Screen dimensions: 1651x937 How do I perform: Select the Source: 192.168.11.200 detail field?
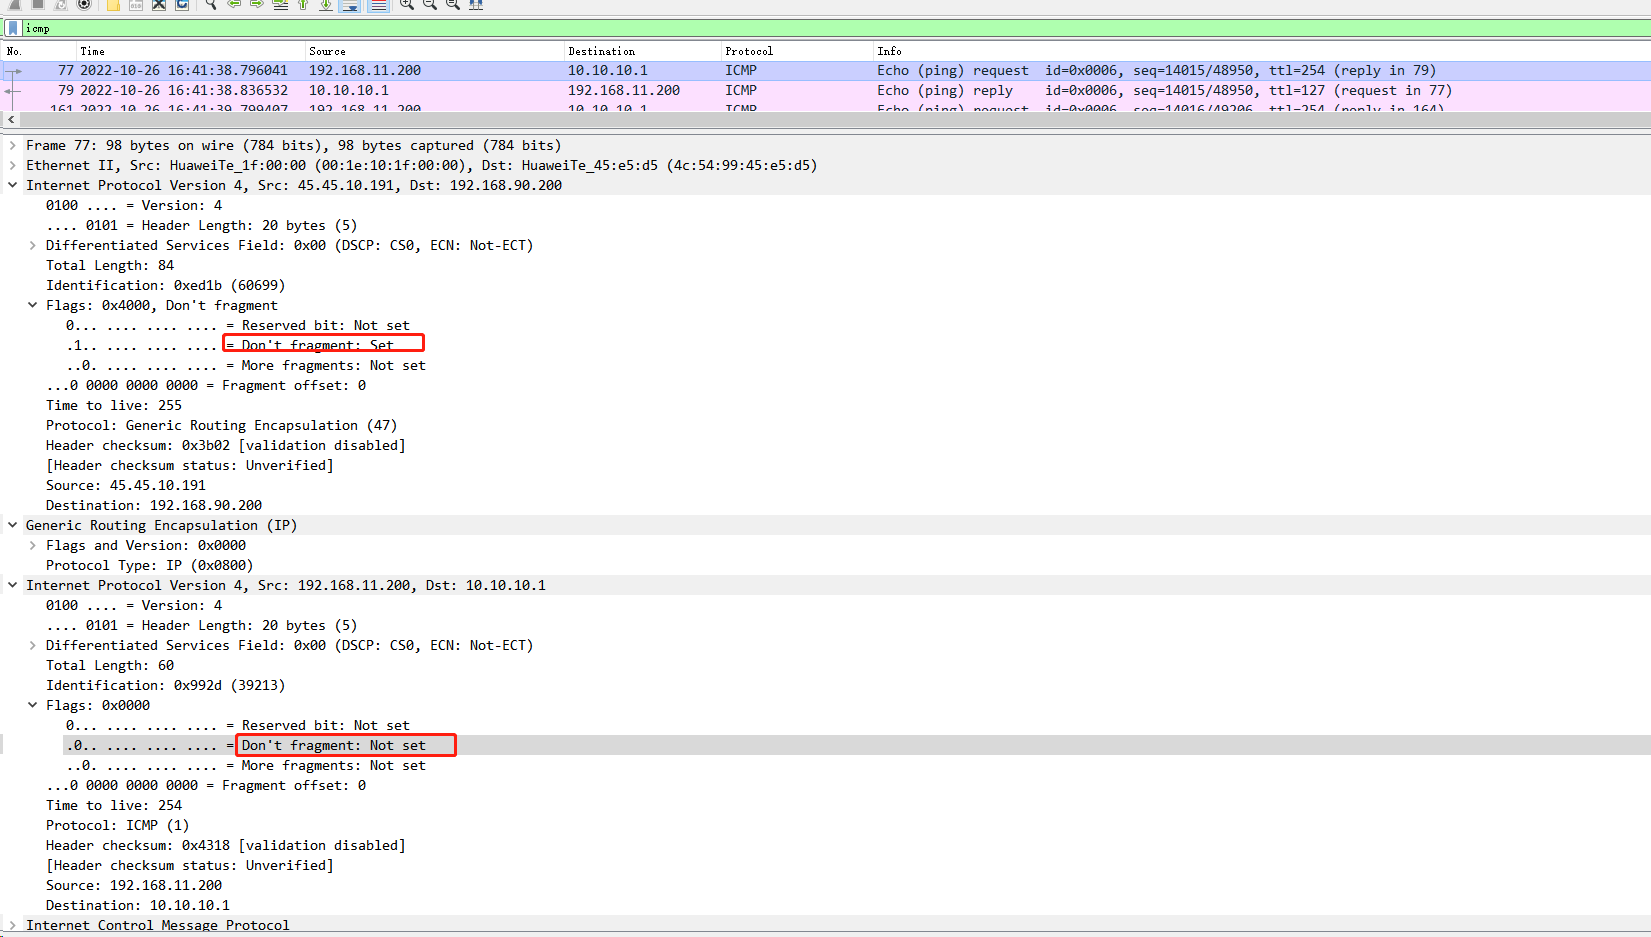(134, 885)
